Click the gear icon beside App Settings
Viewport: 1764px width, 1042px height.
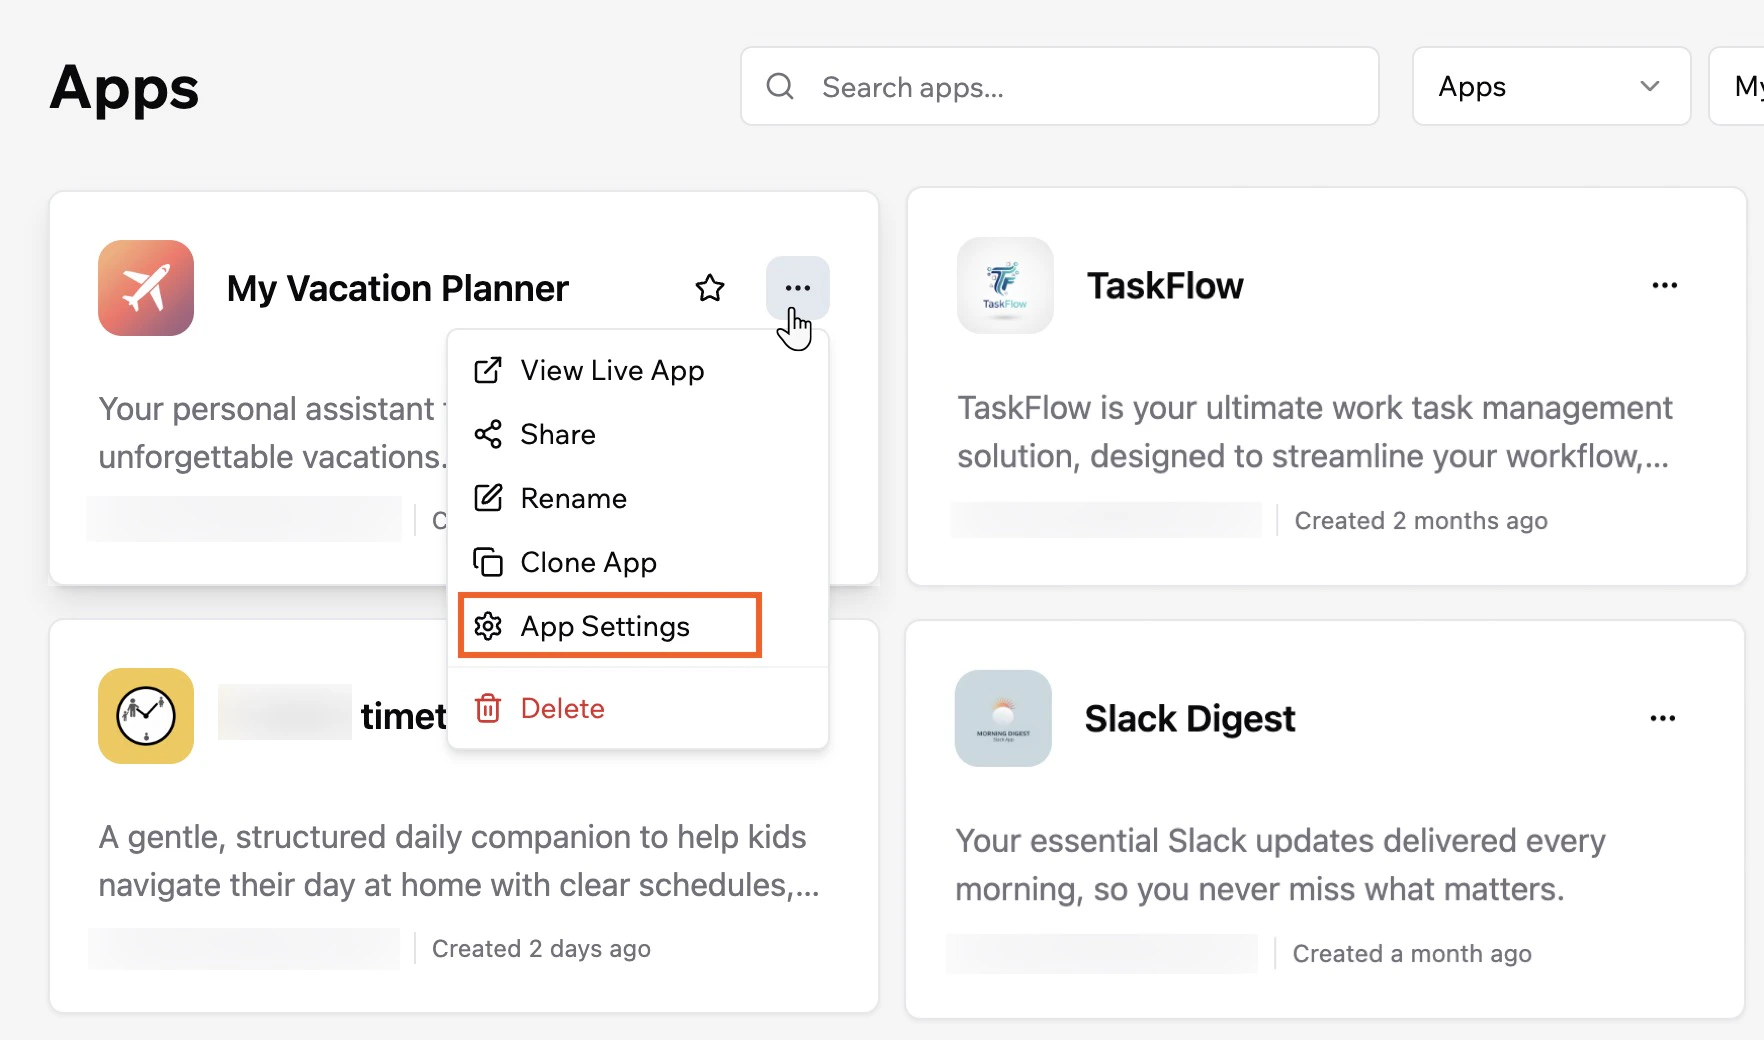(488, 626)
